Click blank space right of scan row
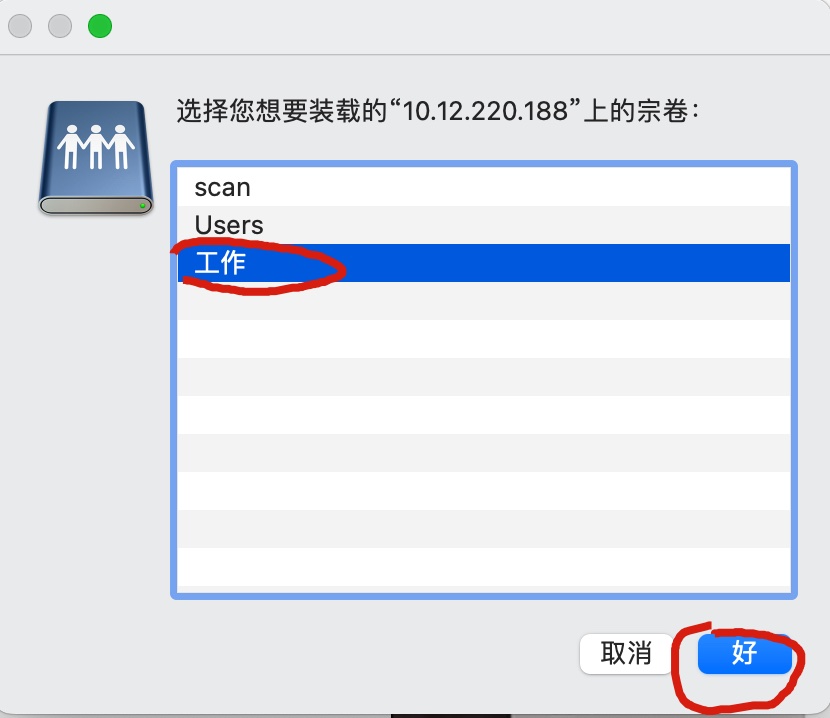The image size is (830, 718). pyautogui.click(x=520, y=187)
